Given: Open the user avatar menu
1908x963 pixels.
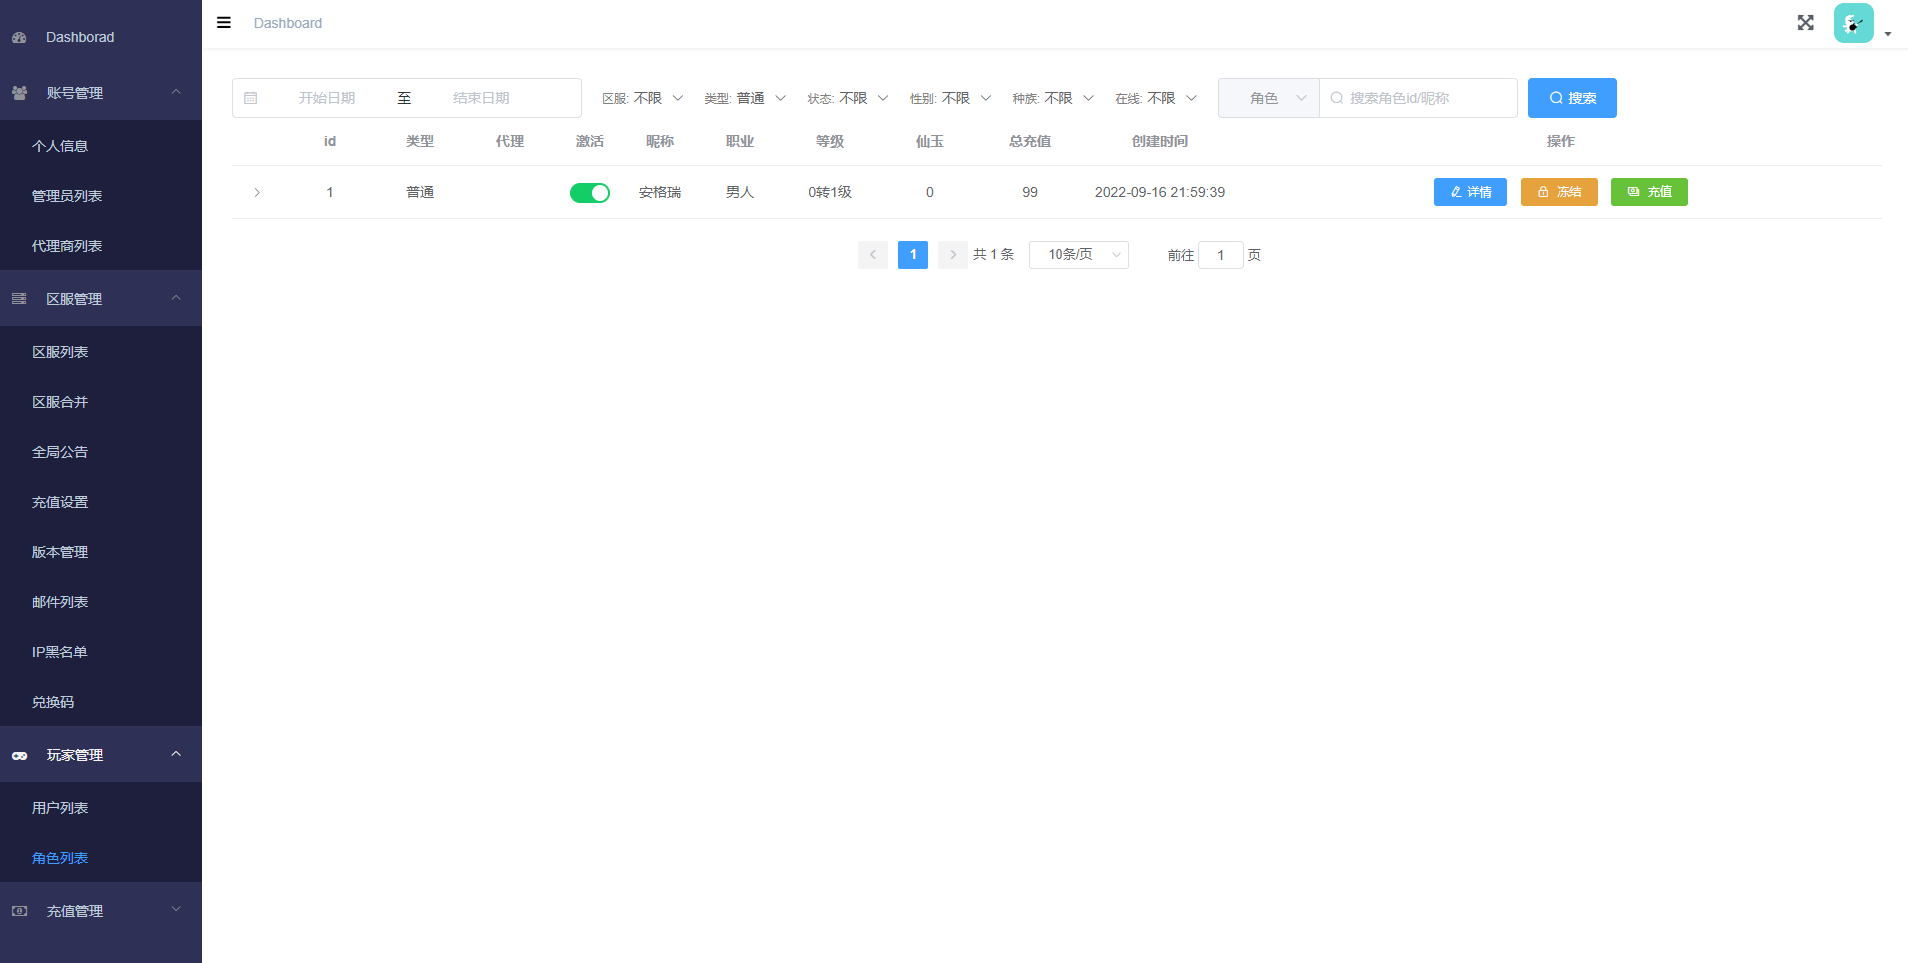Looking at the screenshot, I should (x=1853, y=23).
